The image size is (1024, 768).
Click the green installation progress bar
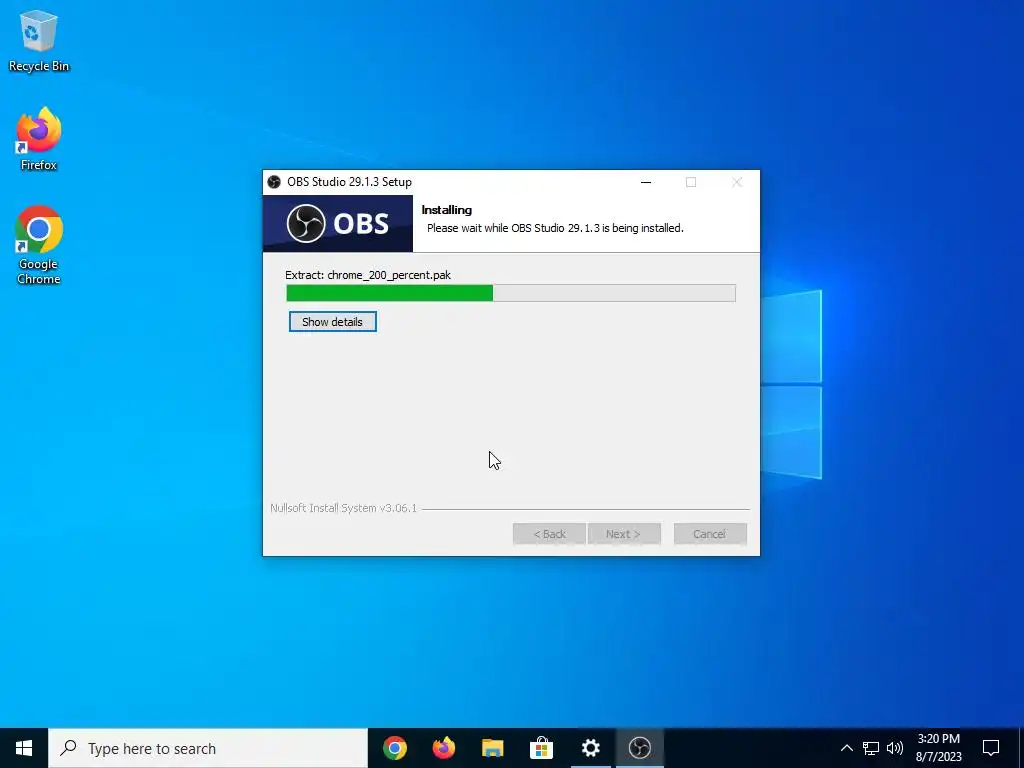[511, 293]
